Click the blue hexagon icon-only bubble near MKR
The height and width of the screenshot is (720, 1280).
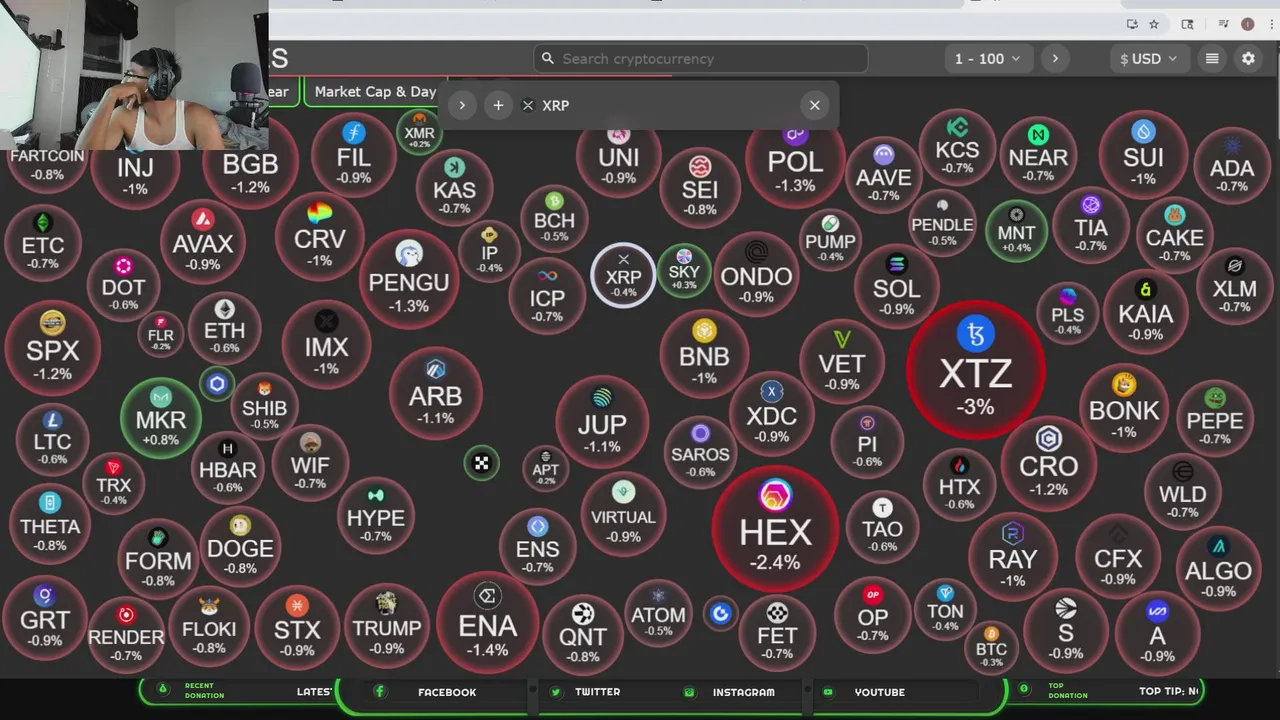tap(217, 384)
